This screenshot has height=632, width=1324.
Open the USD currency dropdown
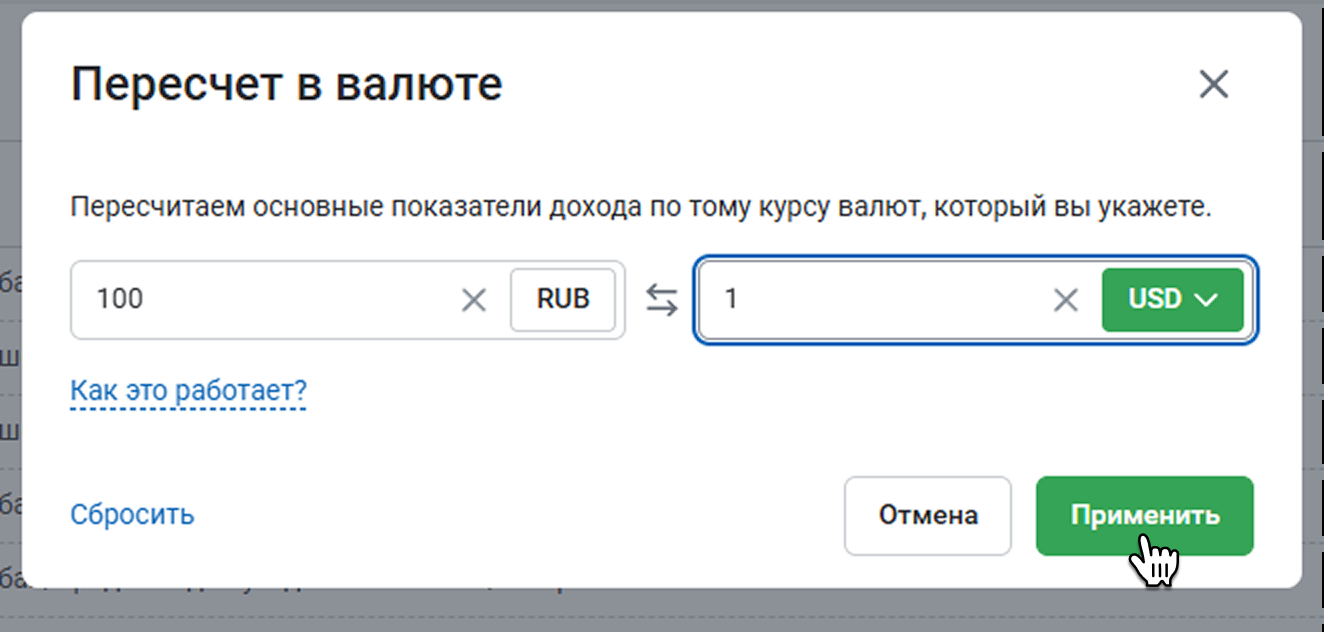point(1172,299)
